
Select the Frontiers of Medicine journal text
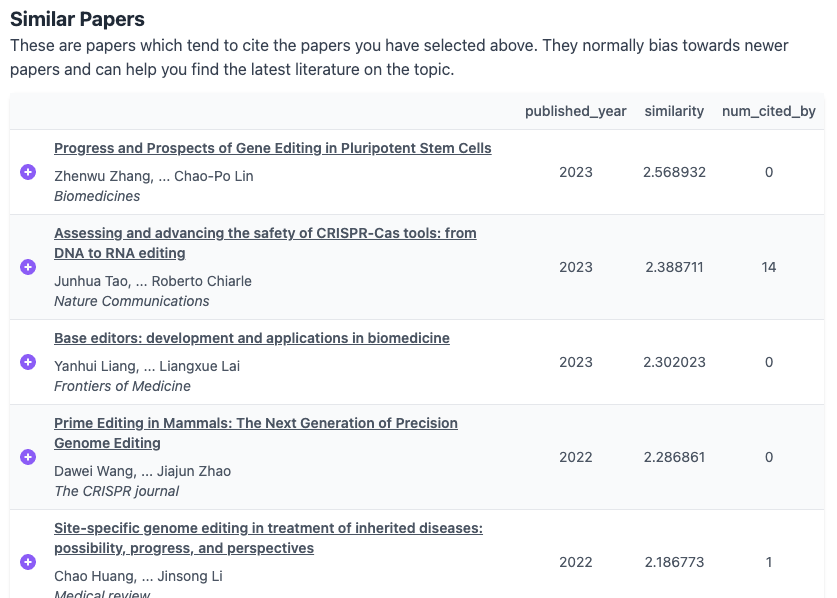(x=122, y=386)
